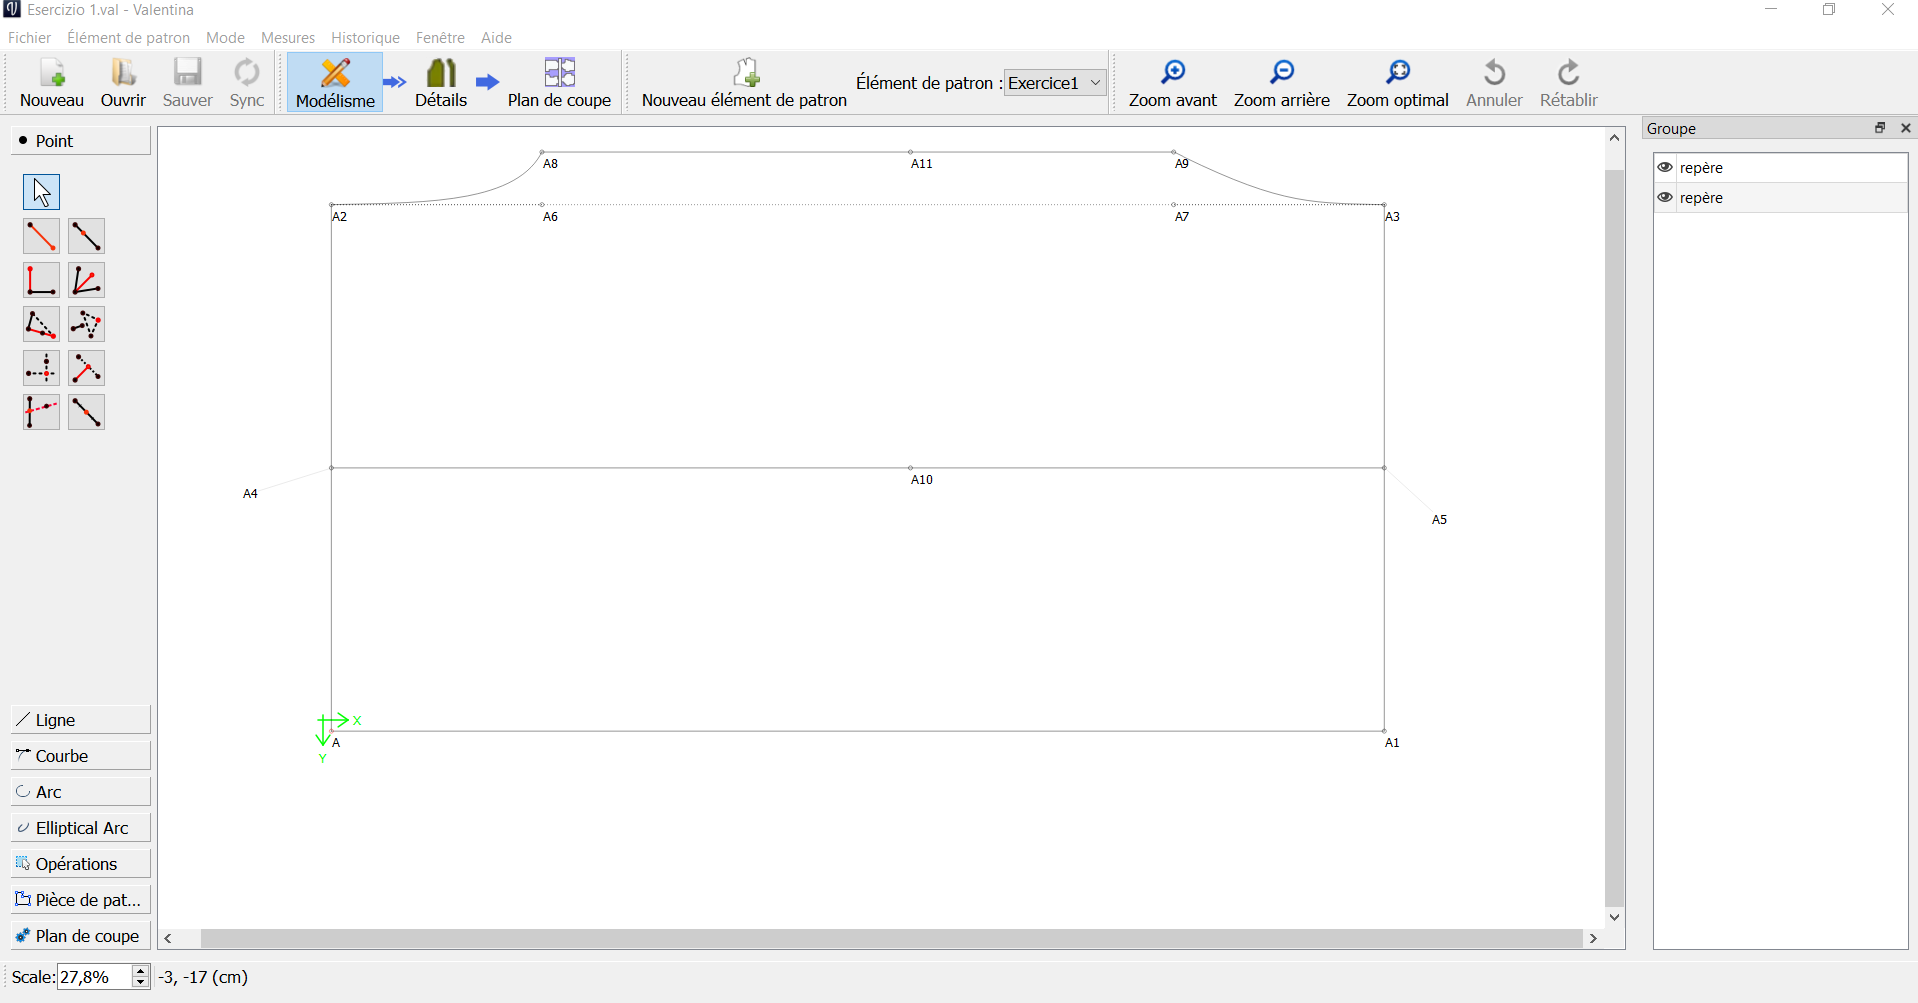
Task: Click Zoom optimal in the toolbar
Action: 1397,83
